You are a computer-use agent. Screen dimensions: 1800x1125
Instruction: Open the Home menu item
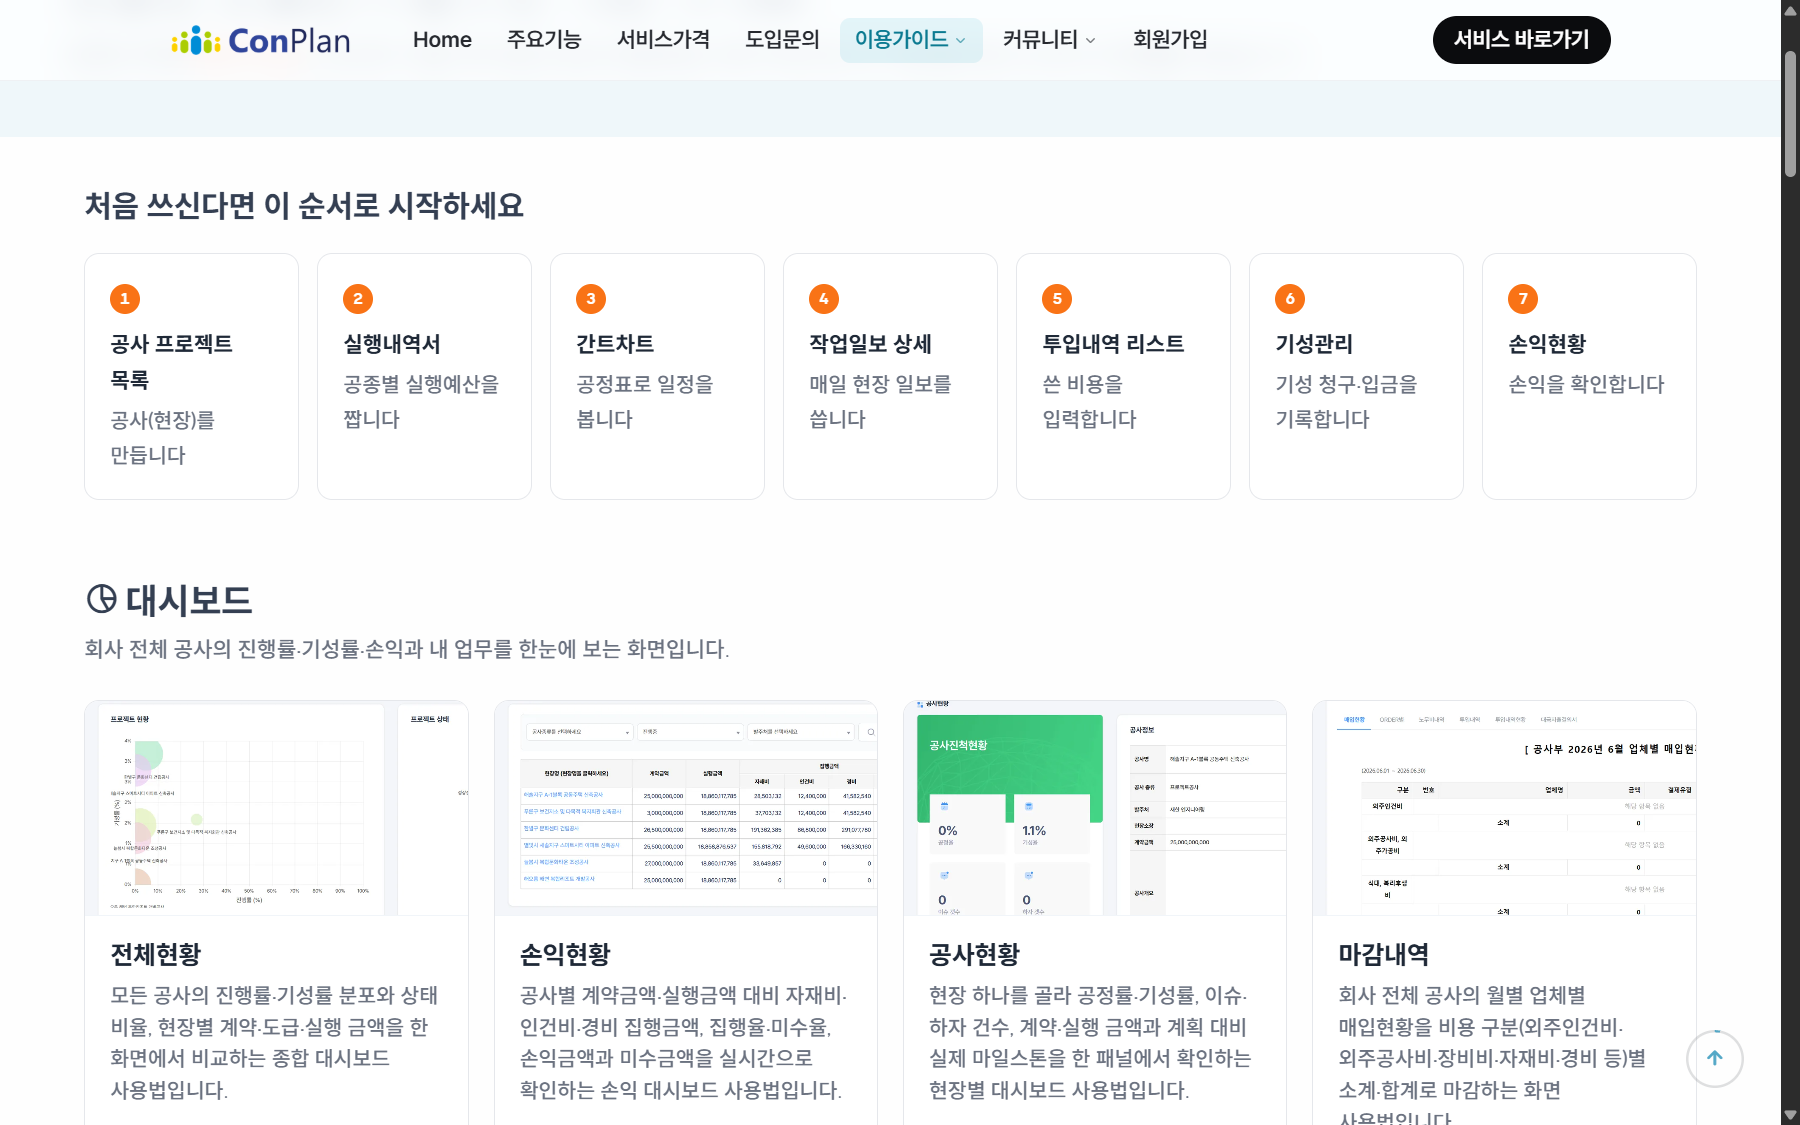[x=442, y=40]
